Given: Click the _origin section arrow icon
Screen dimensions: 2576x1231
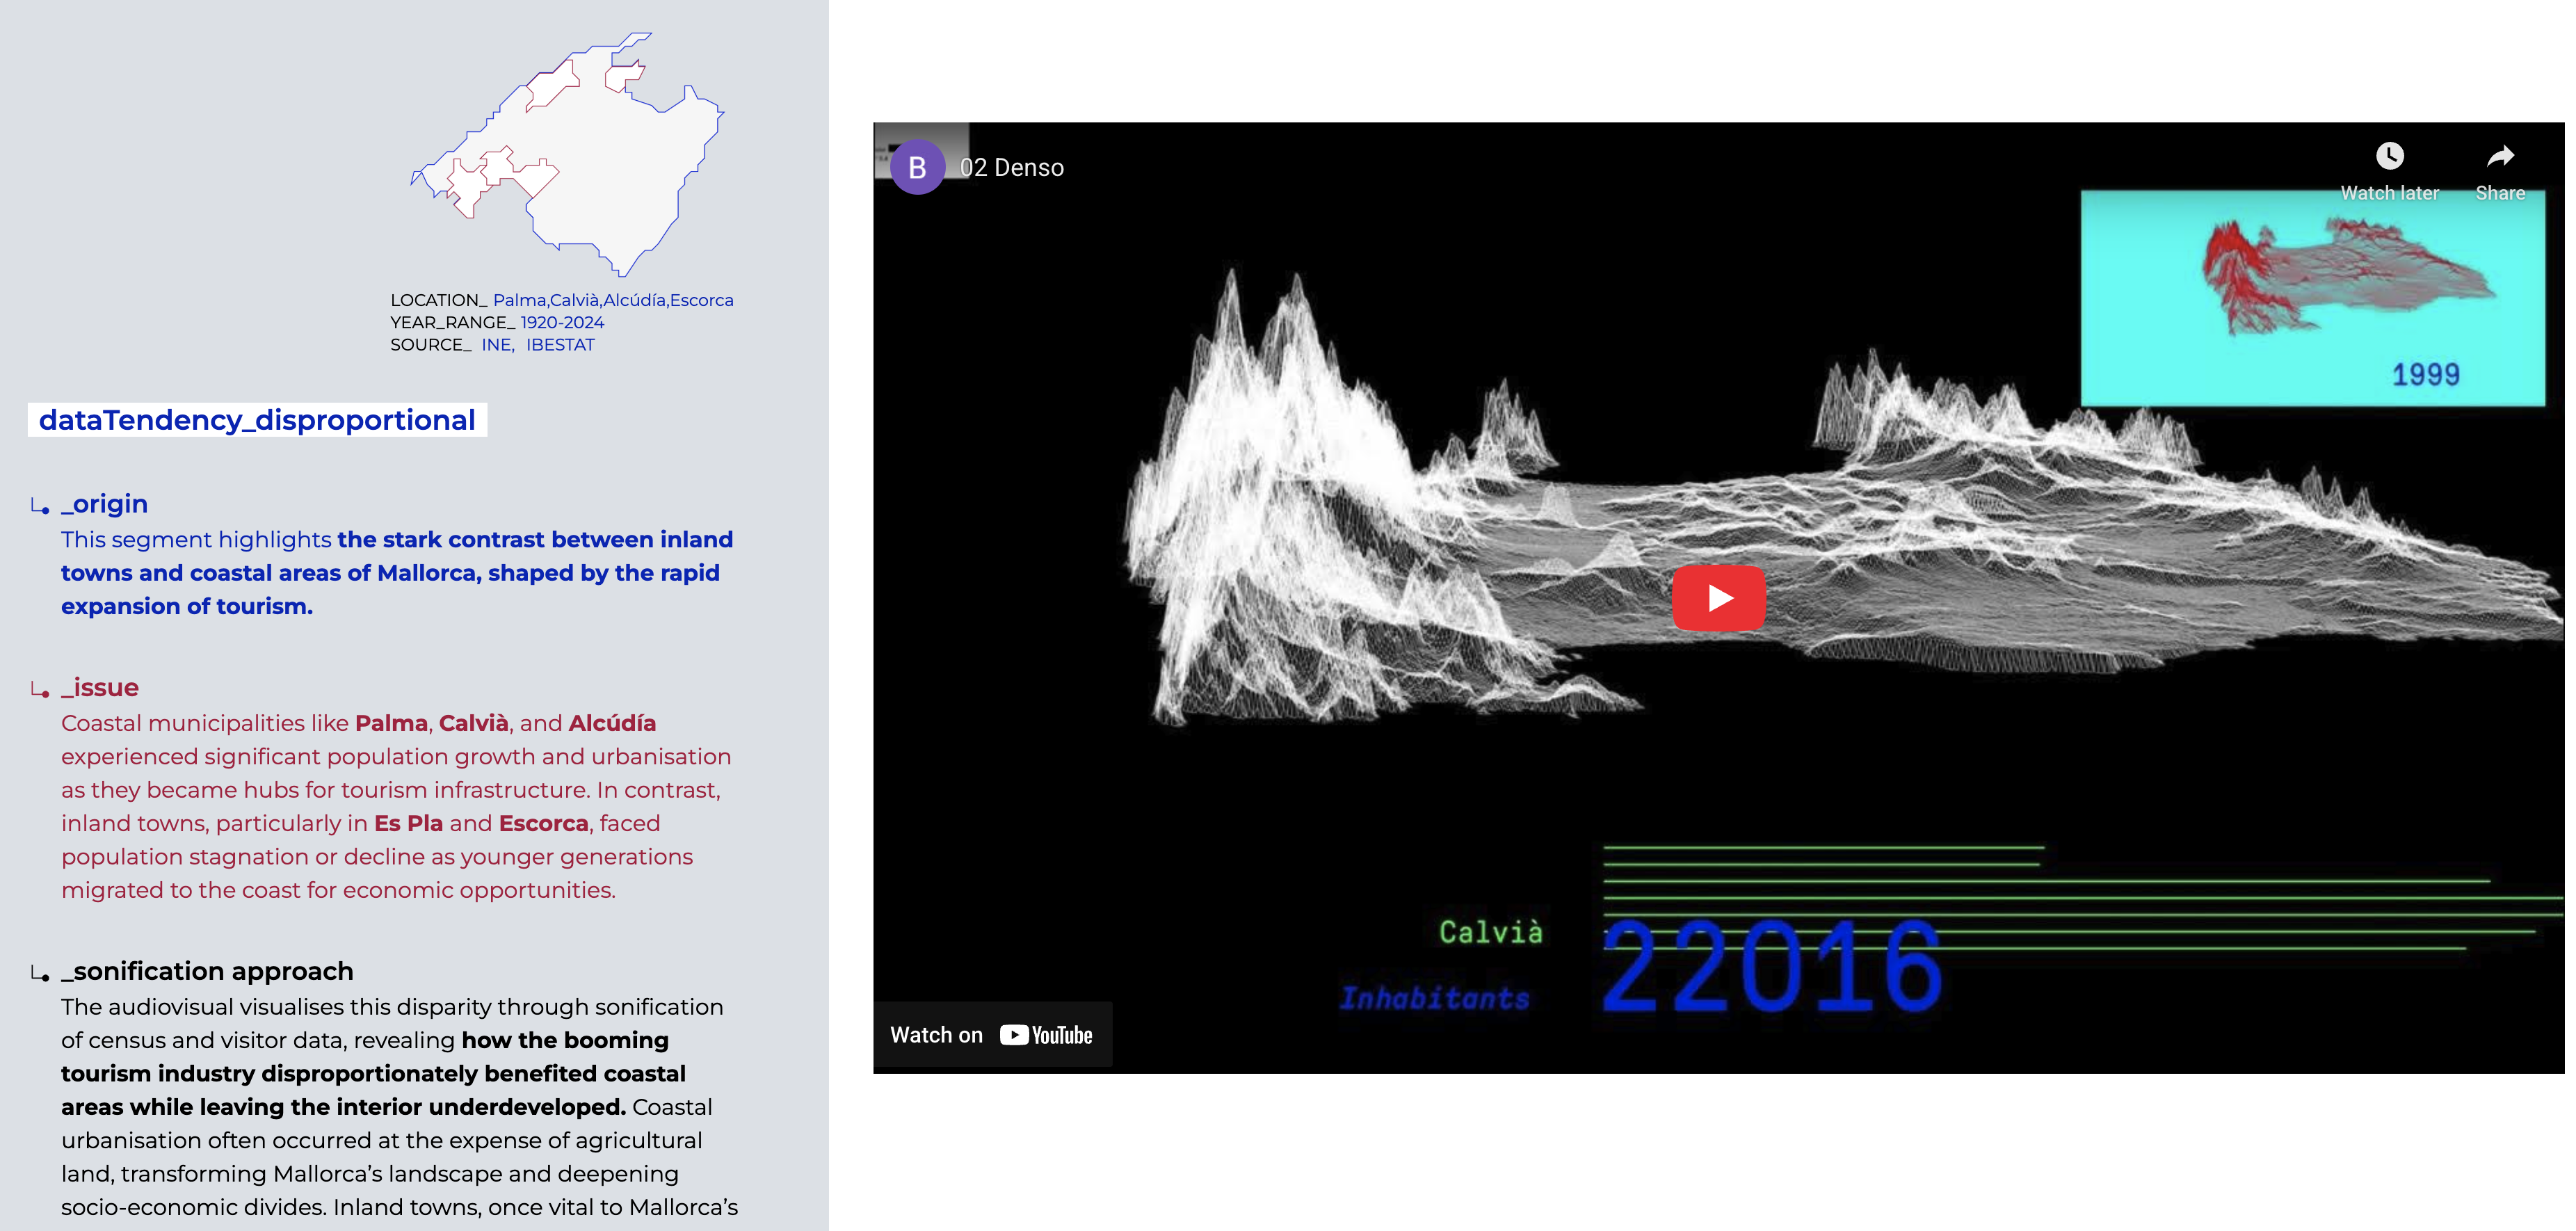Looking at the screenshot, I should click(40, 506).
